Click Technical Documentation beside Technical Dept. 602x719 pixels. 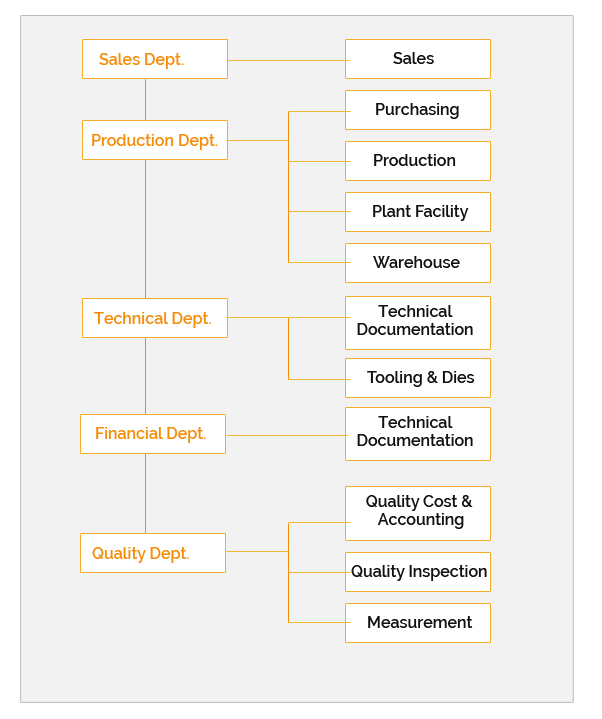click(x=417, y=322)
